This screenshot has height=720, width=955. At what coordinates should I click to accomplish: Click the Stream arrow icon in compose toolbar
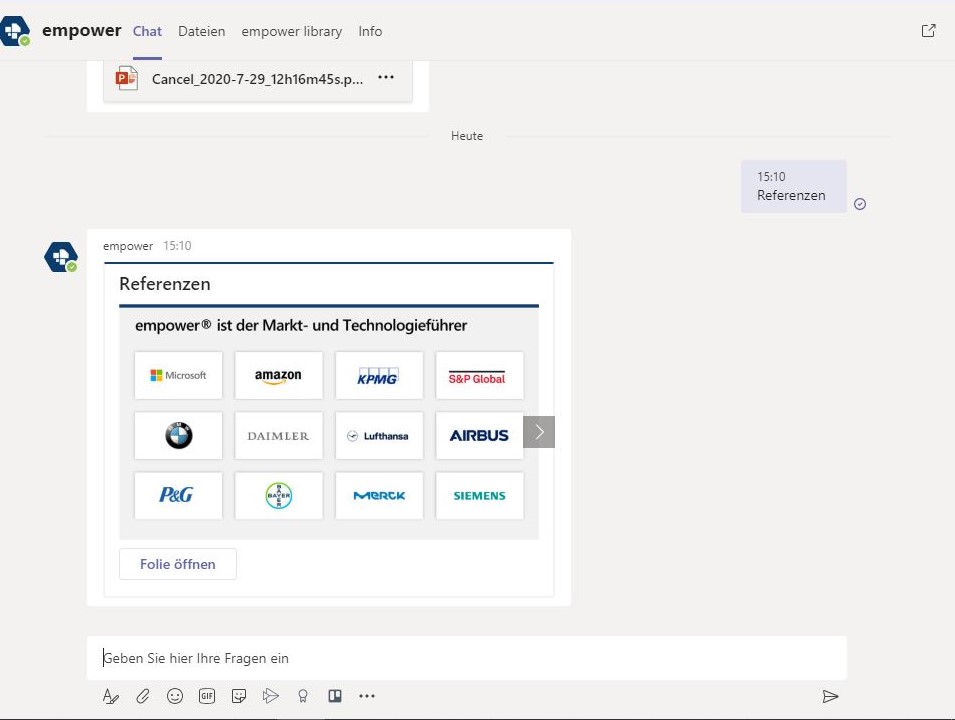coord(270,696)
